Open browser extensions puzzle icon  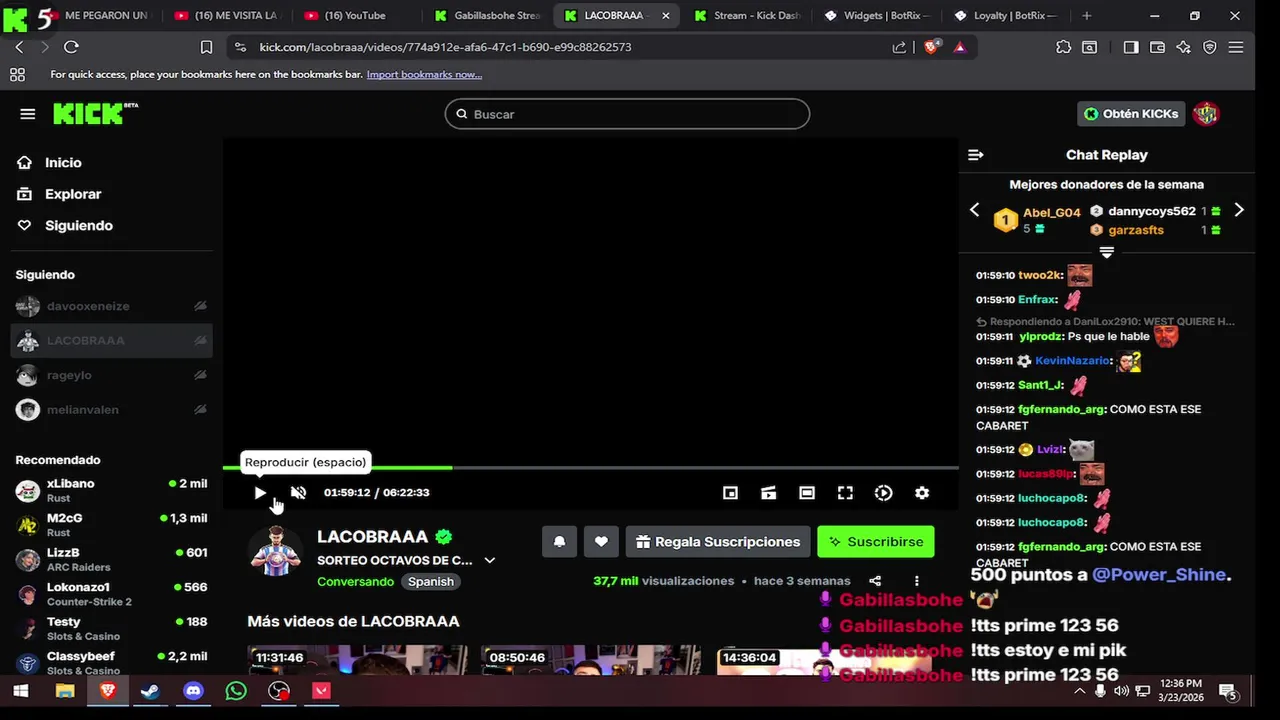click(x=1063, y=47)
